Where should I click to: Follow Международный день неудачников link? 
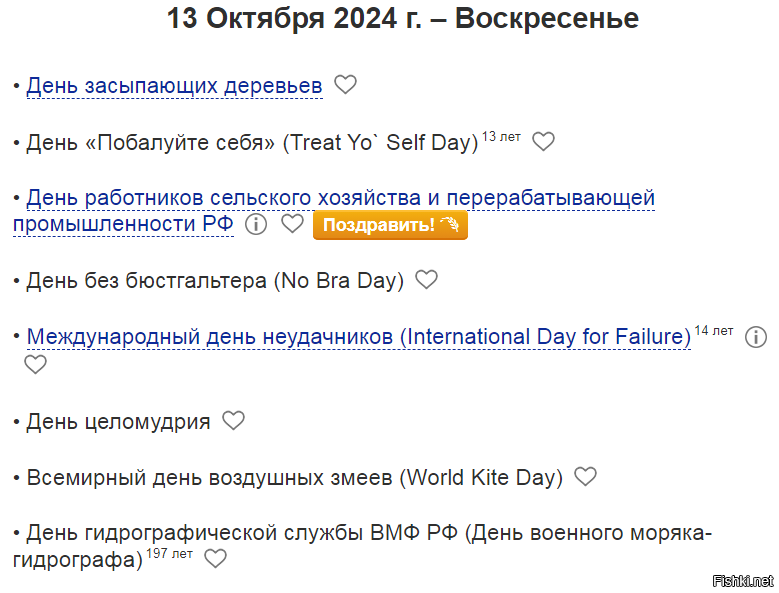click(x=359, y=337)
